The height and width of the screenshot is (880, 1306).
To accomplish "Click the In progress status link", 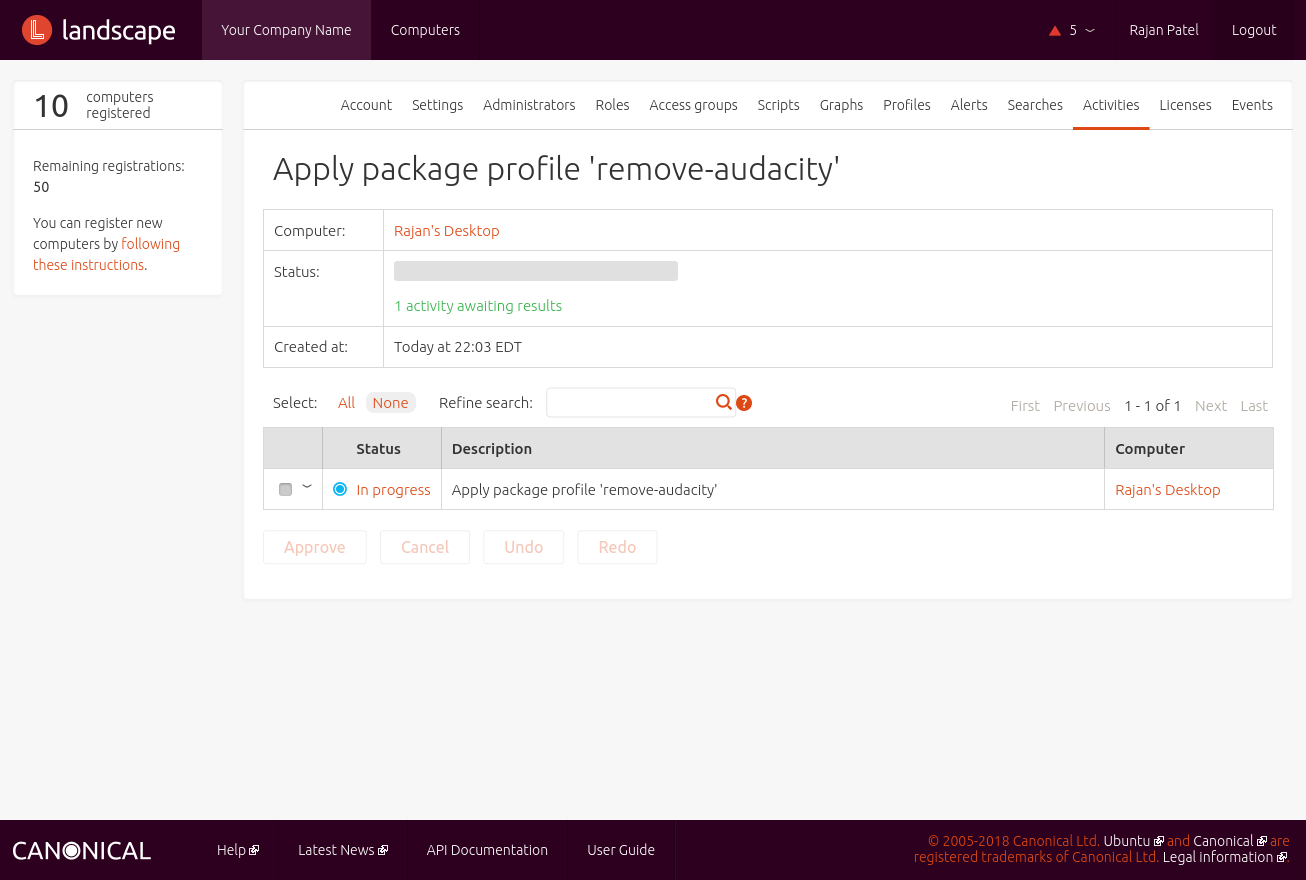I will [393, 490].
